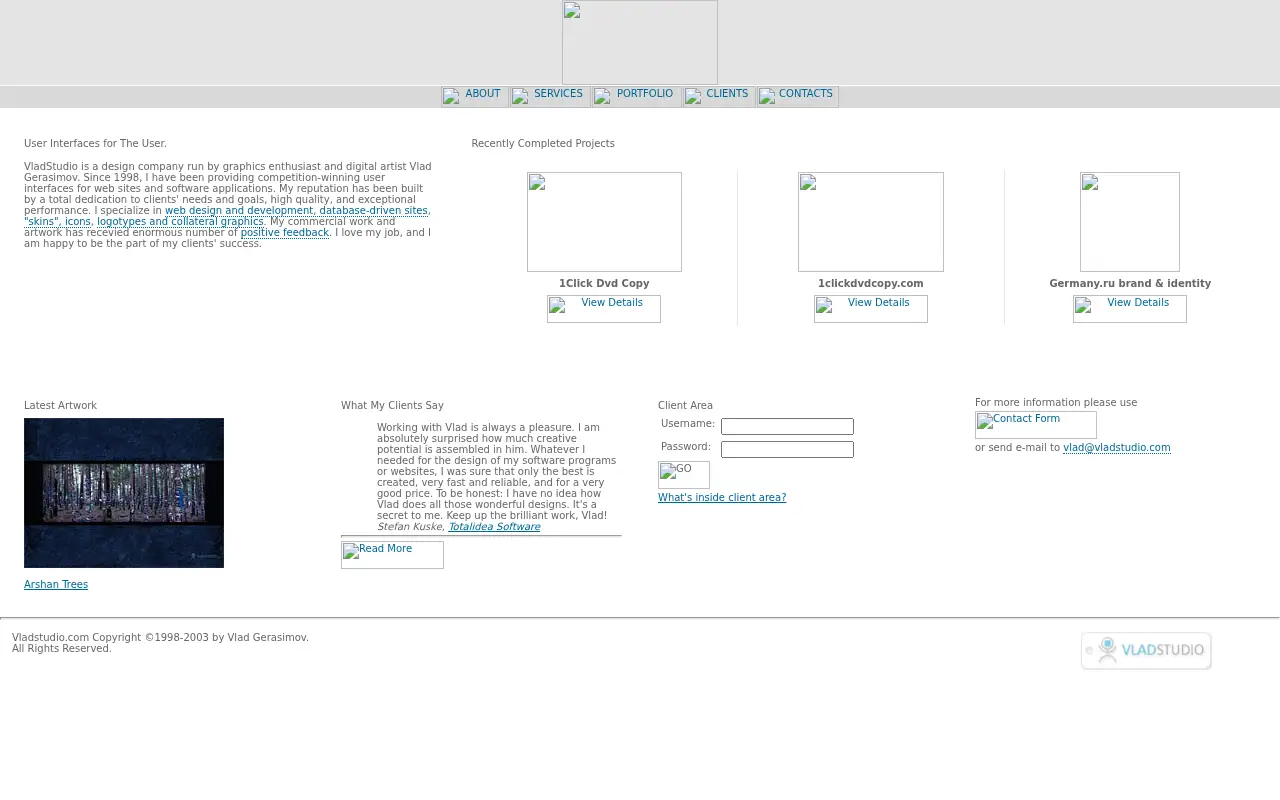Focus the Username input field
The image size is (1280, 800).
[787, 427]
